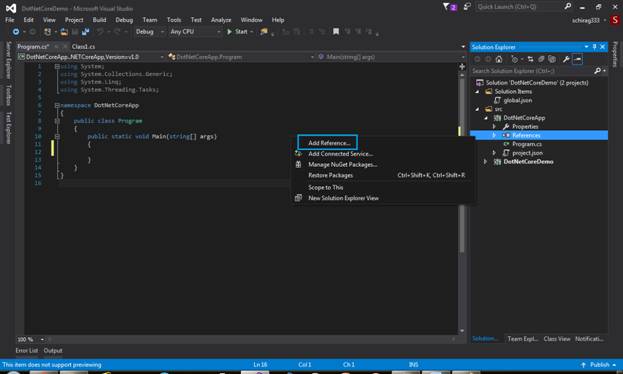This screenshot has height=374, width=623.
Task: Click Sync with Active Document icon
Action: coord(530,59)
